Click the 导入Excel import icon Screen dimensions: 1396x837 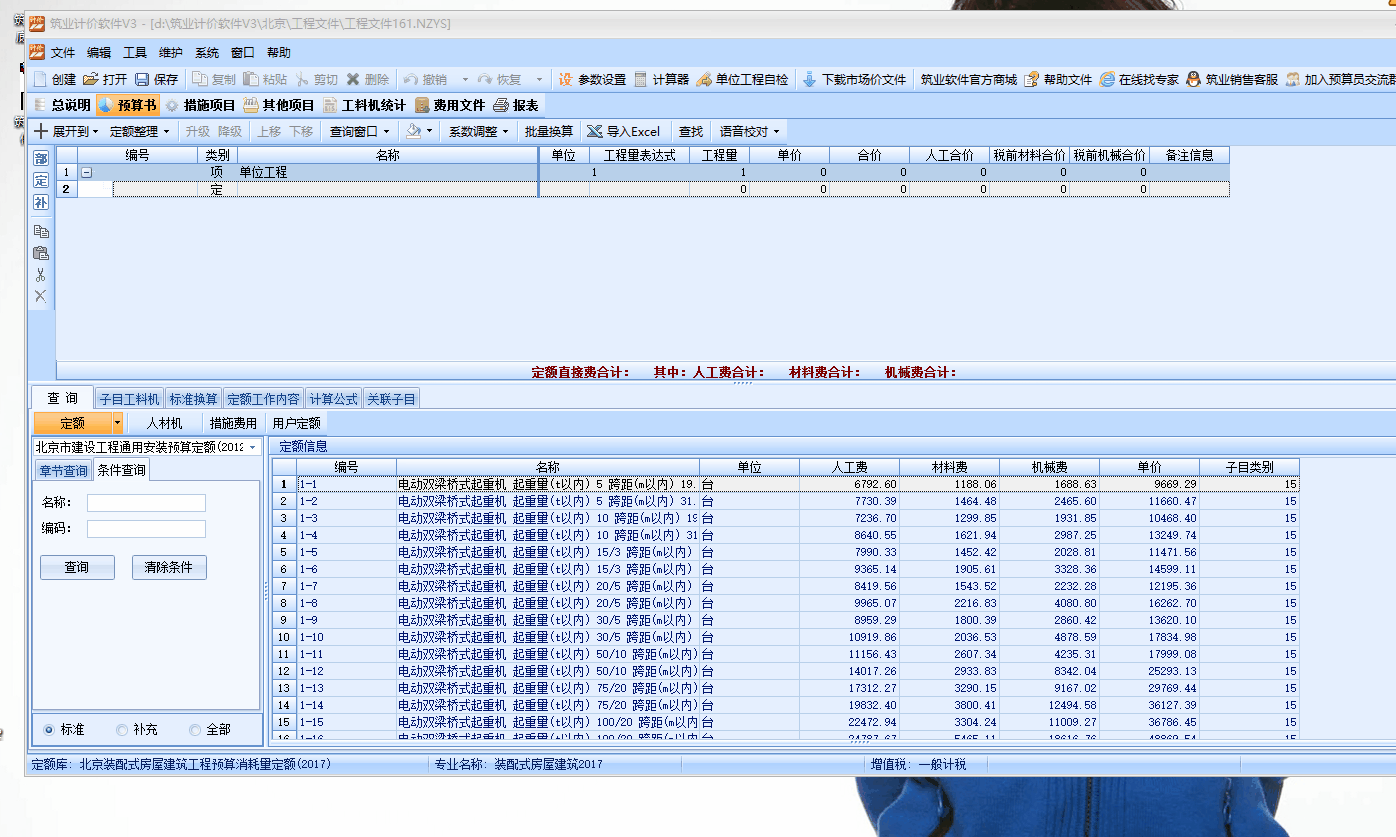pyautogui.click(x=595, y=131)
